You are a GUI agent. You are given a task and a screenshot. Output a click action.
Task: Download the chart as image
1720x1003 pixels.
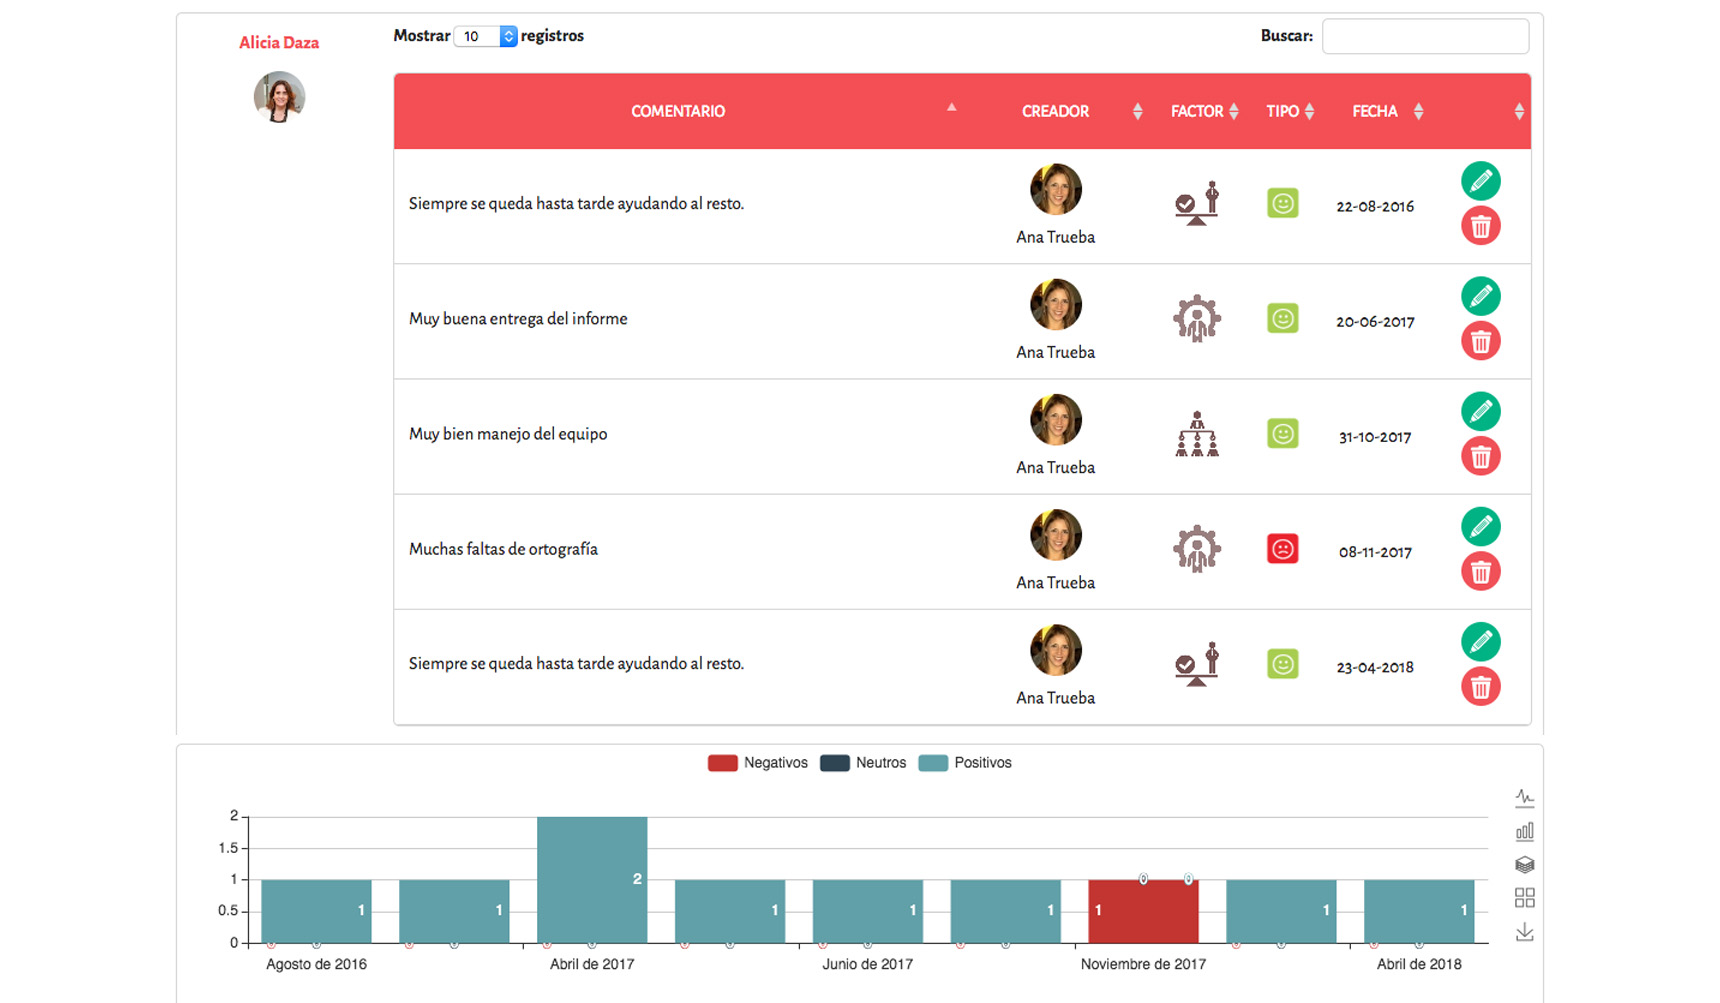[x=1524, y=932]
